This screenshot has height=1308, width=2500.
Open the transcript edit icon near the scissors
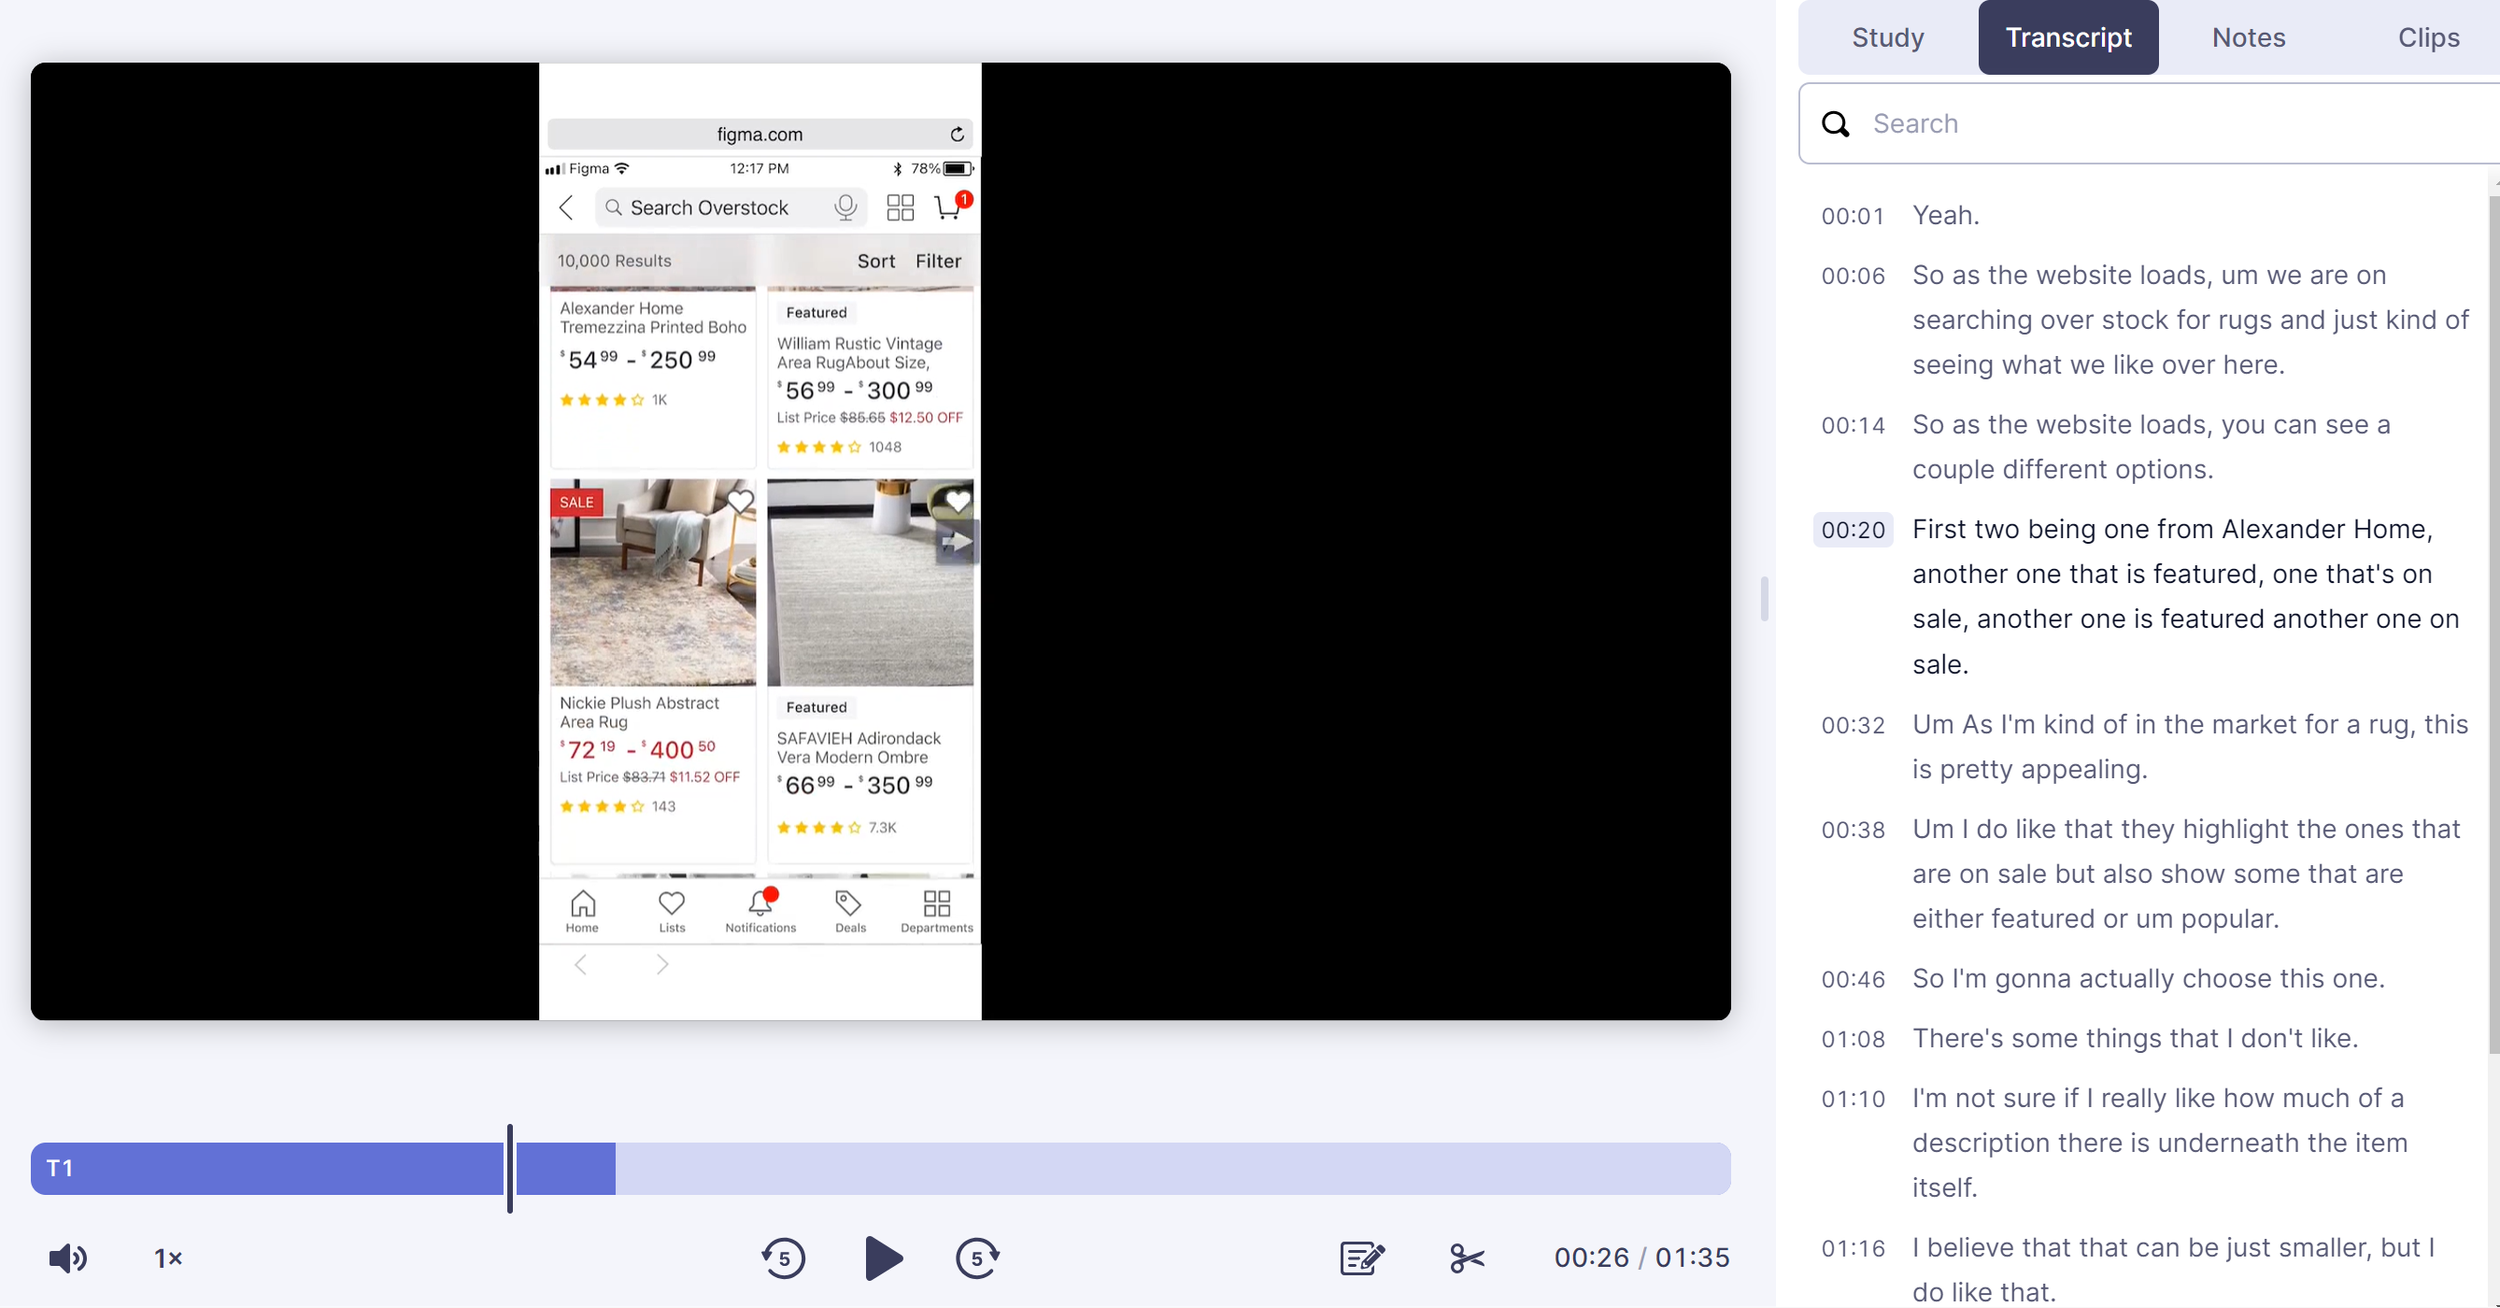(x=1360, y=1258)
